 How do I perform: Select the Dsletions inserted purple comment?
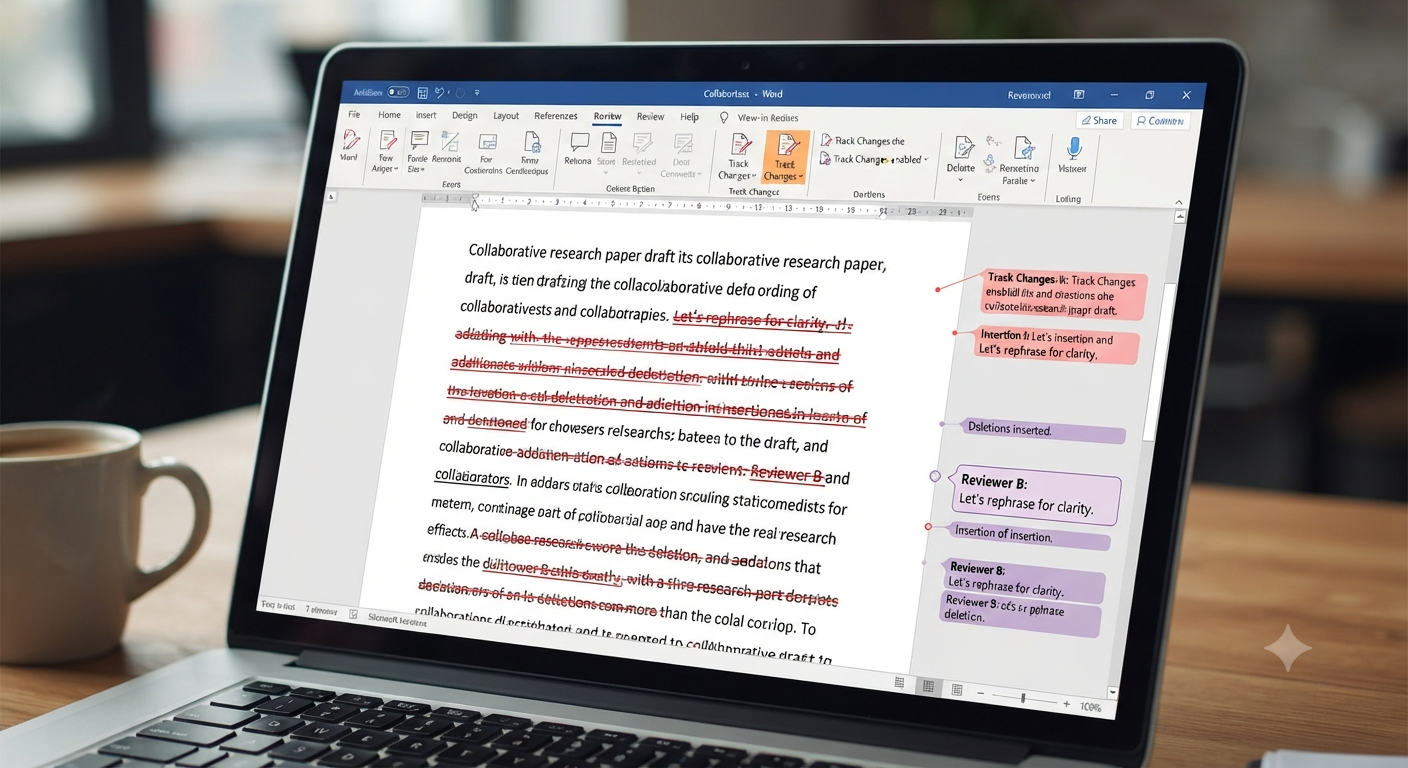(1041, 430)
